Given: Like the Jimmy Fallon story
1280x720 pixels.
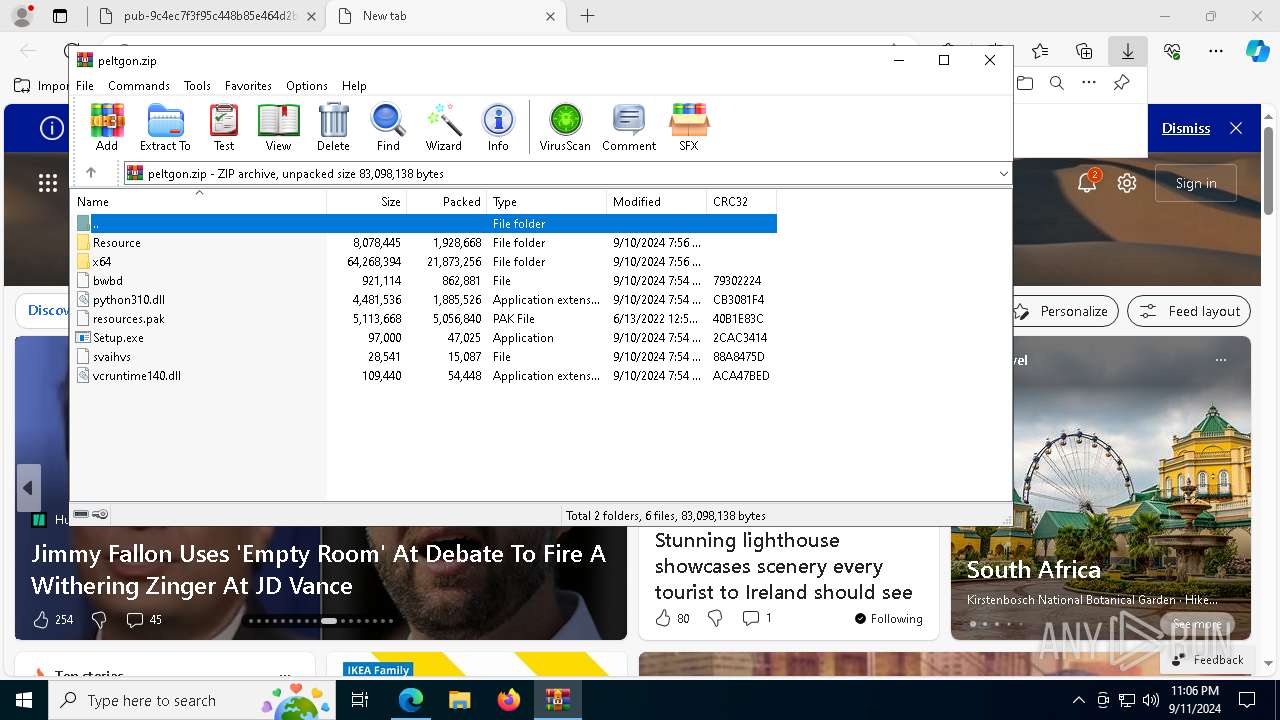Looking at the screenshot, I should pos(41,620).
